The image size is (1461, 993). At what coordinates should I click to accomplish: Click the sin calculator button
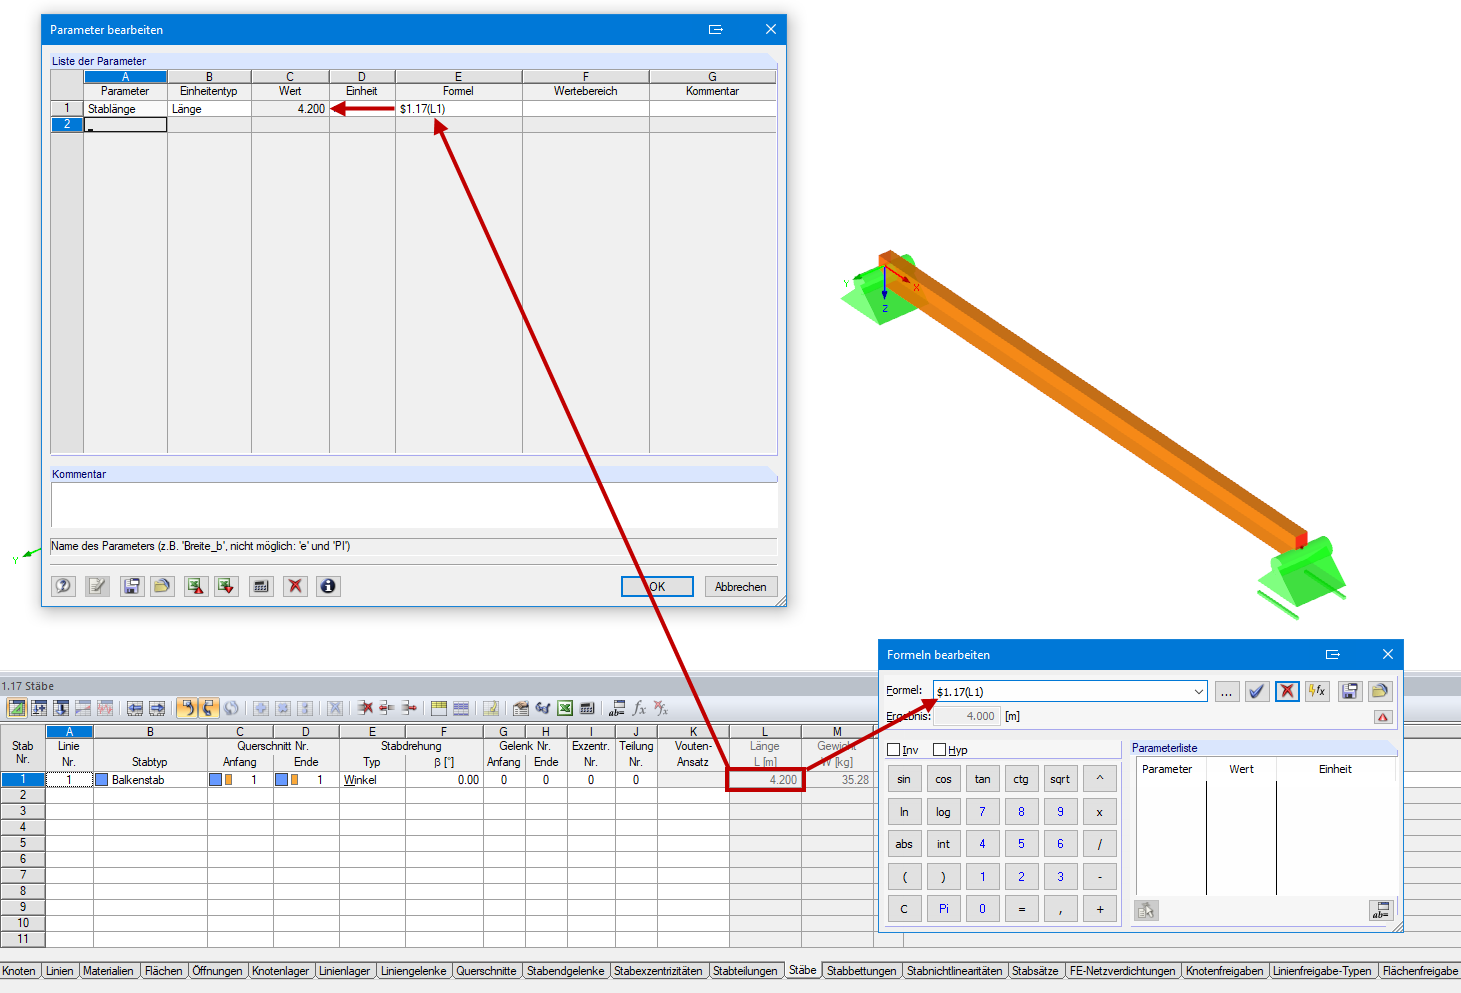tap(904, 779)
